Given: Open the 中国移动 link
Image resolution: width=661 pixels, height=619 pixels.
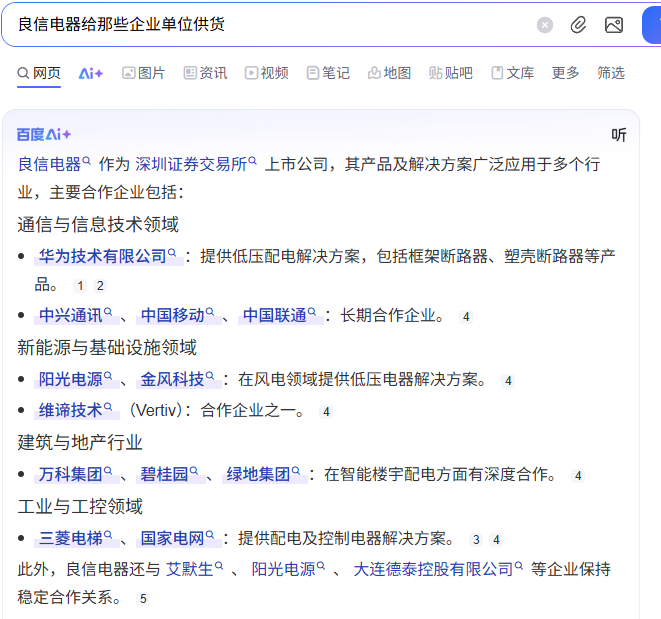Looking at the screenshot, I should pos(177,315).
